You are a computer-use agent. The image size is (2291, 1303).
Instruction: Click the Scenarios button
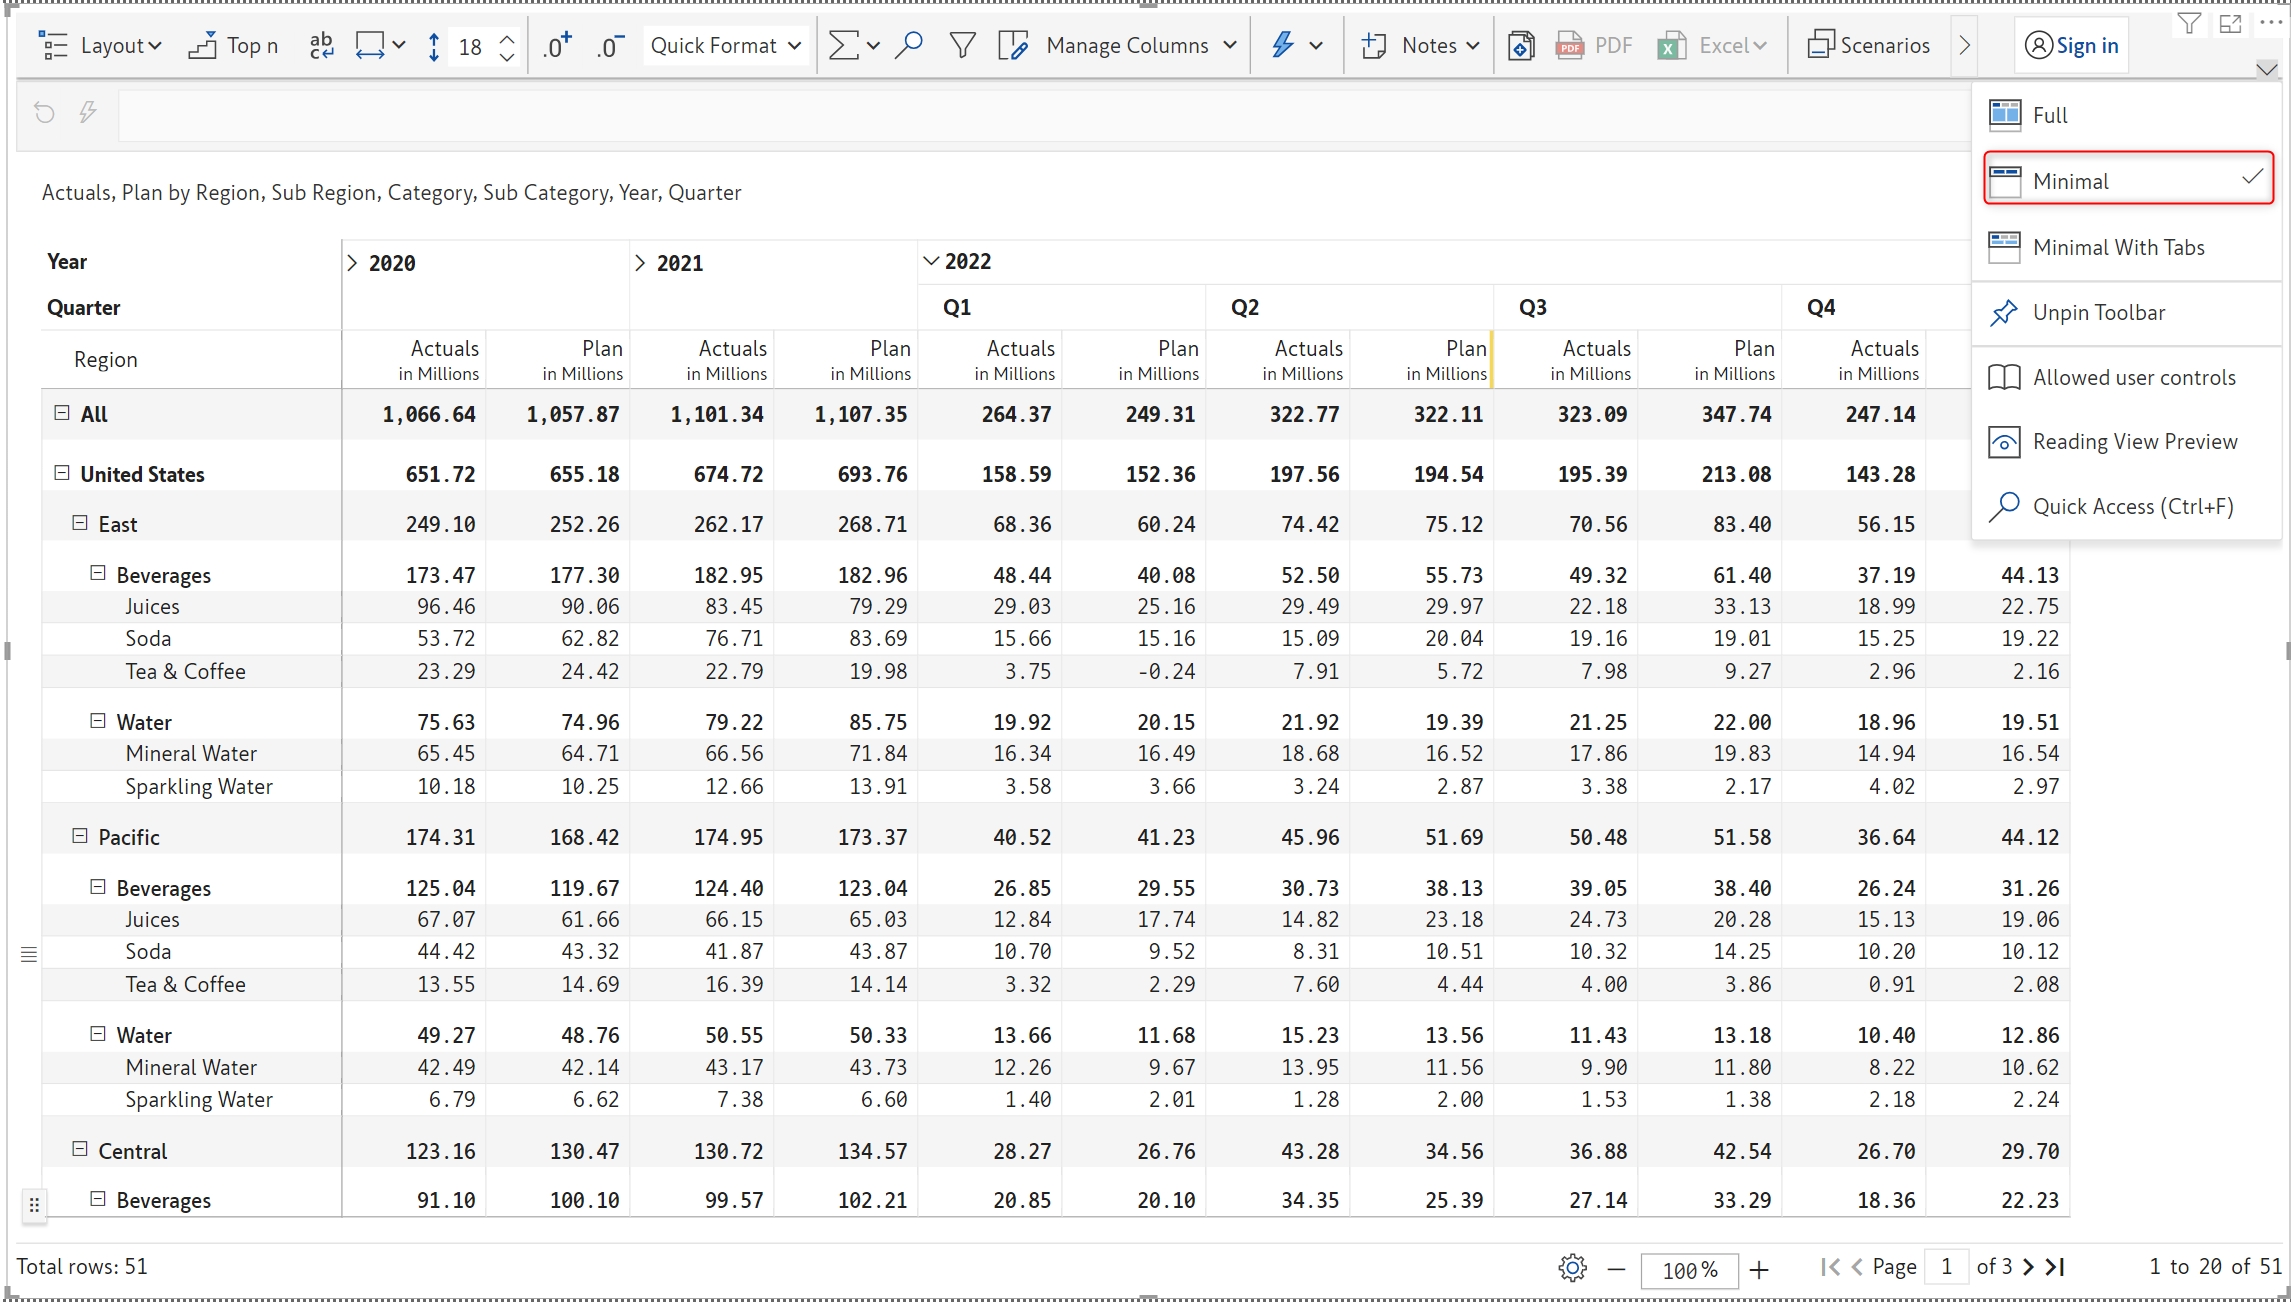click(x=1868, y=45)
